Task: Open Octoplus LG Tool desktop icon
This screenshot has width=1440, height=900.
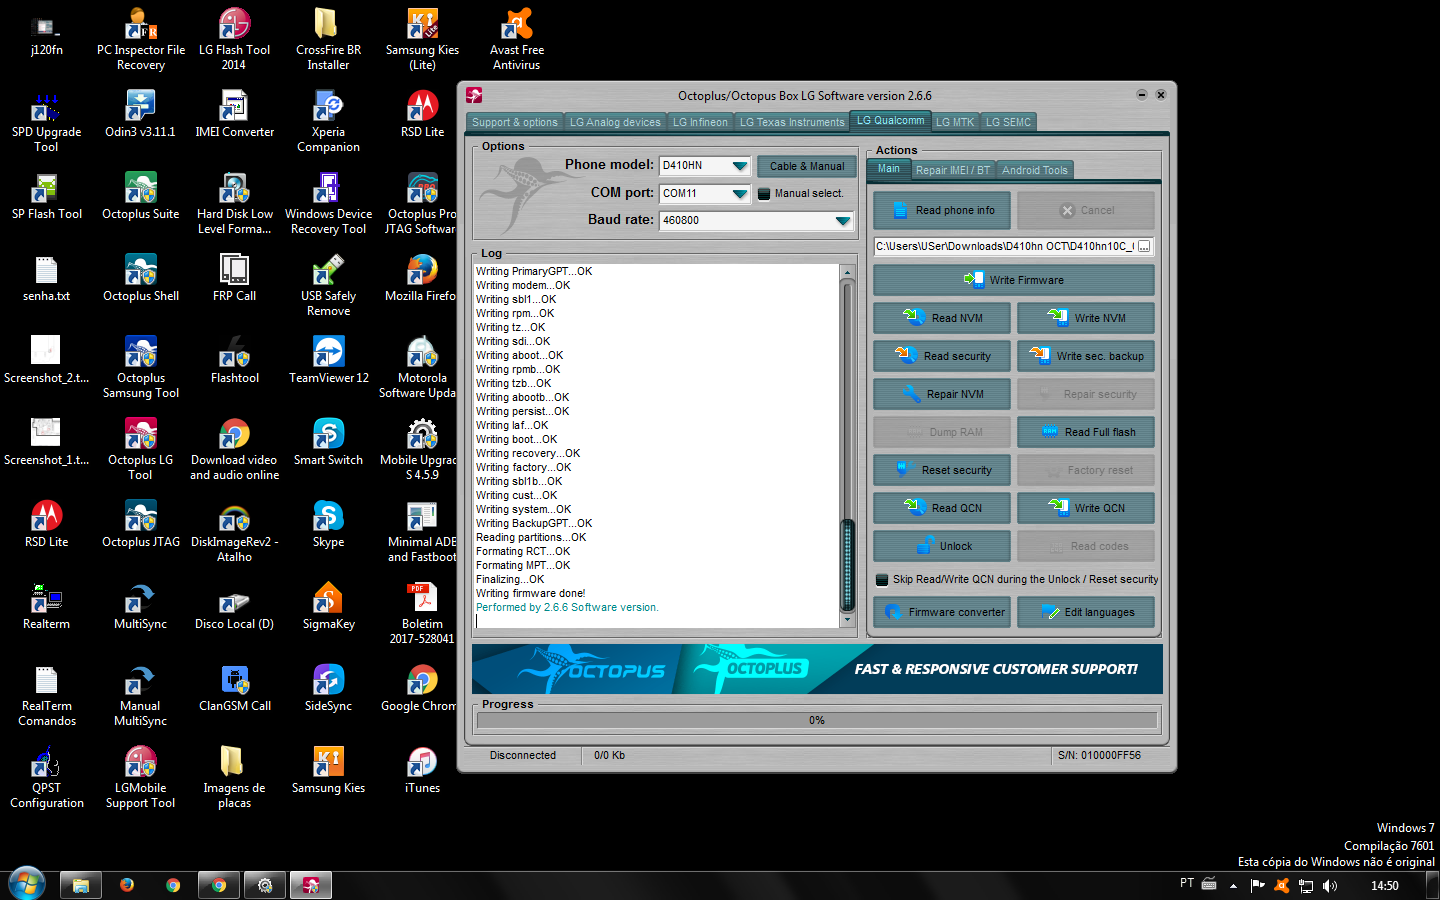Action: tap(141, 449)
